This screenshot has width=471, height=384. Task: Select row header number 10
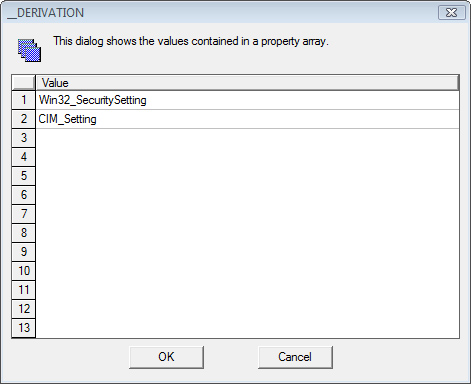24,271
